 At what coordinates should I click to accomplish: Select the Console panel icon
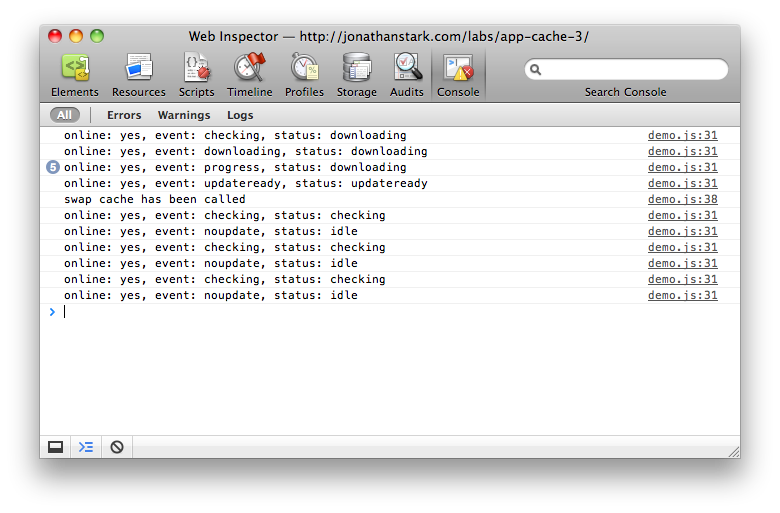click(x=458, y=75)
